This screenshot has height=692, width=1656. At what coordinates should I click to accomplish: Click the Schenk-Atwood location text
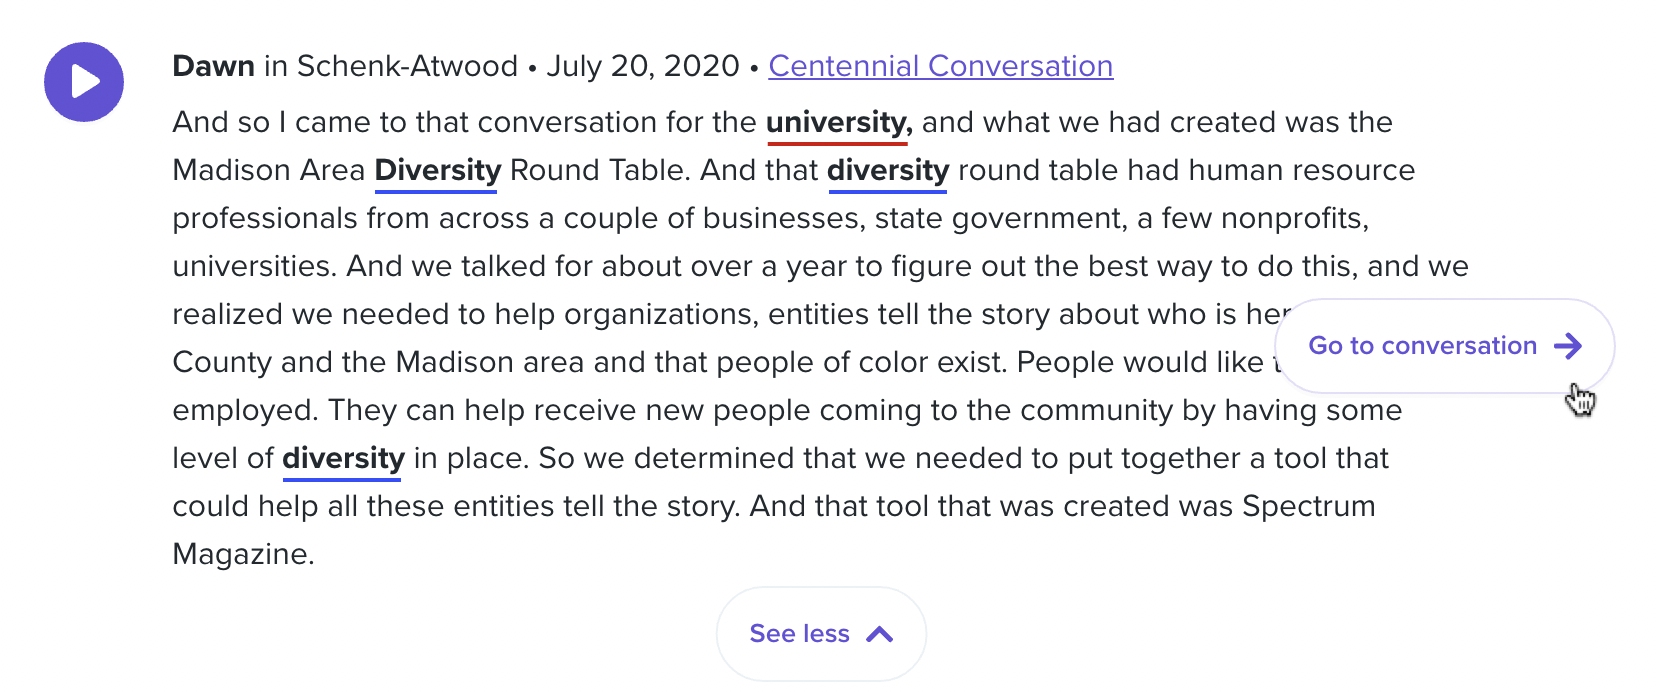[407, 66]
